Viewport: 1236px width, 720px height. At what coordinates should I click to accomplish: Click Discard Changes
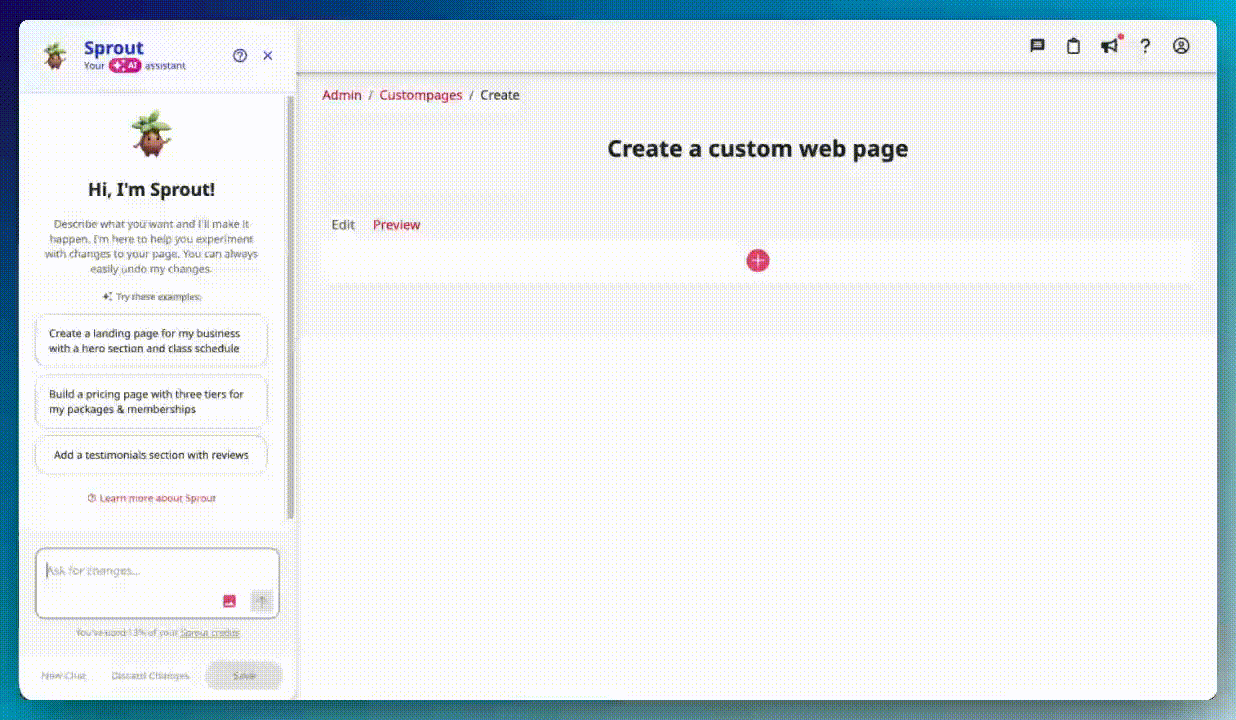[150, 675]
